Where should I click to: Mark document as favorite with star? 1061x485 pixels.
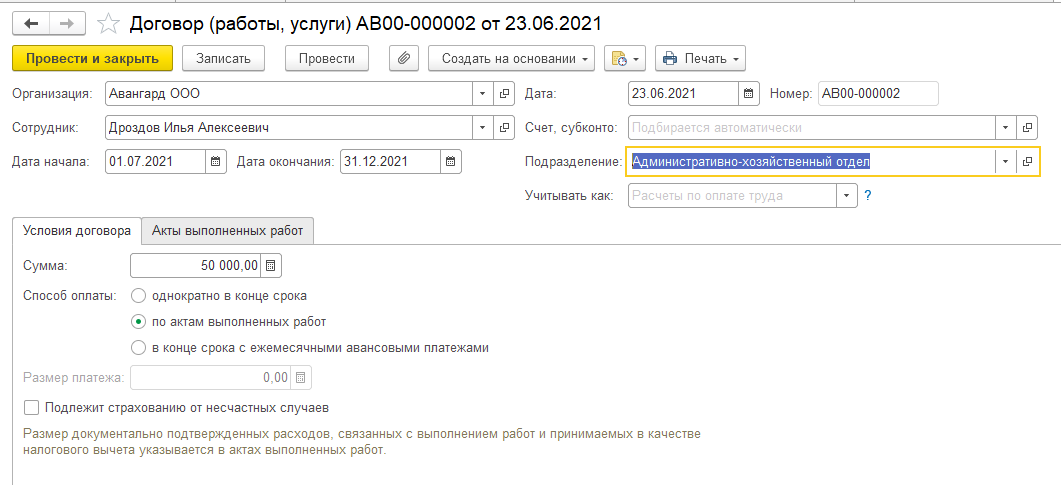coord(107,24)
